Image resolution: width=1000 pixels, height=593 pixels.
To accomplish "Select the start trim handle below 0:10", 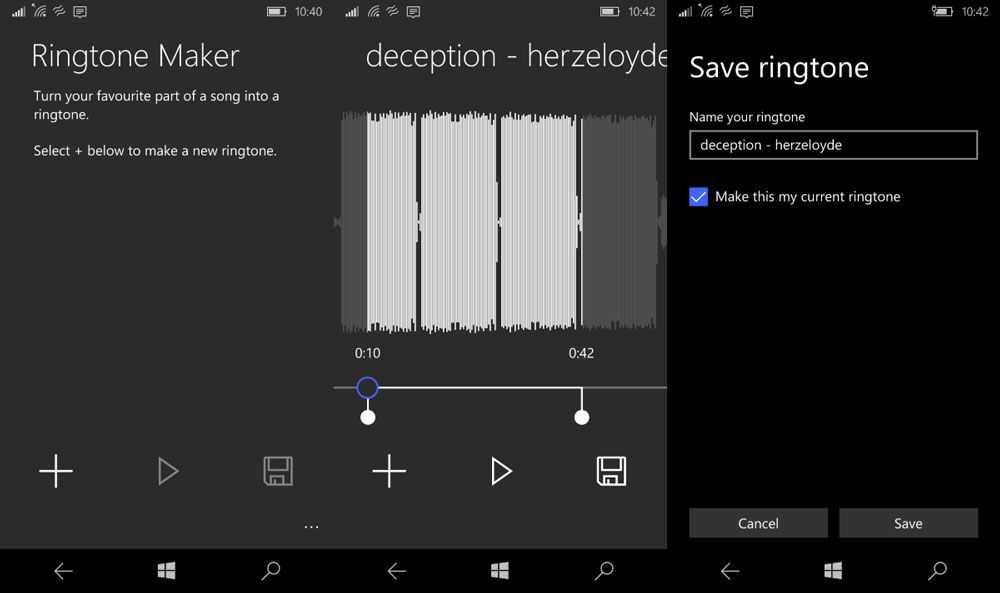I will click(368, 417).
